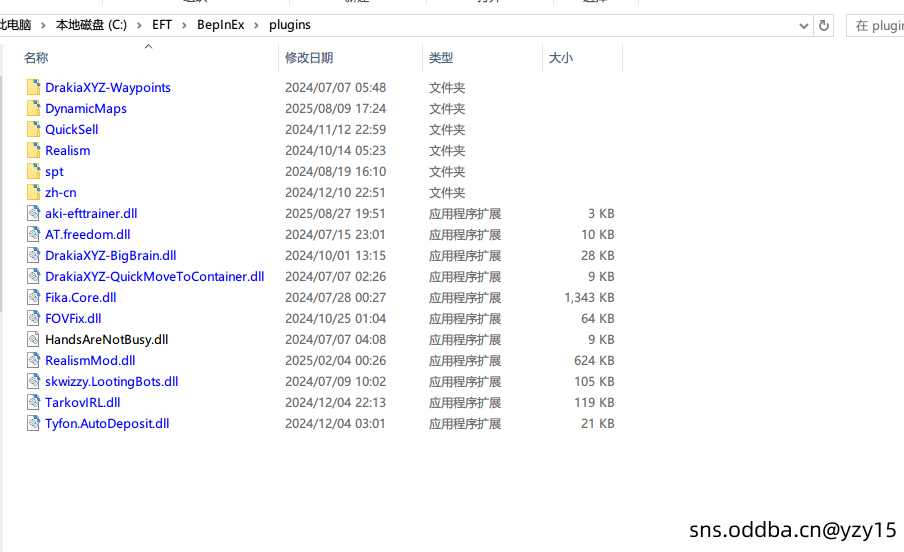The height and width of the screenshot is (552, 904).
Task: Expand the chevron after 本地磁盘 (C:)
Action: coord(139,25)
